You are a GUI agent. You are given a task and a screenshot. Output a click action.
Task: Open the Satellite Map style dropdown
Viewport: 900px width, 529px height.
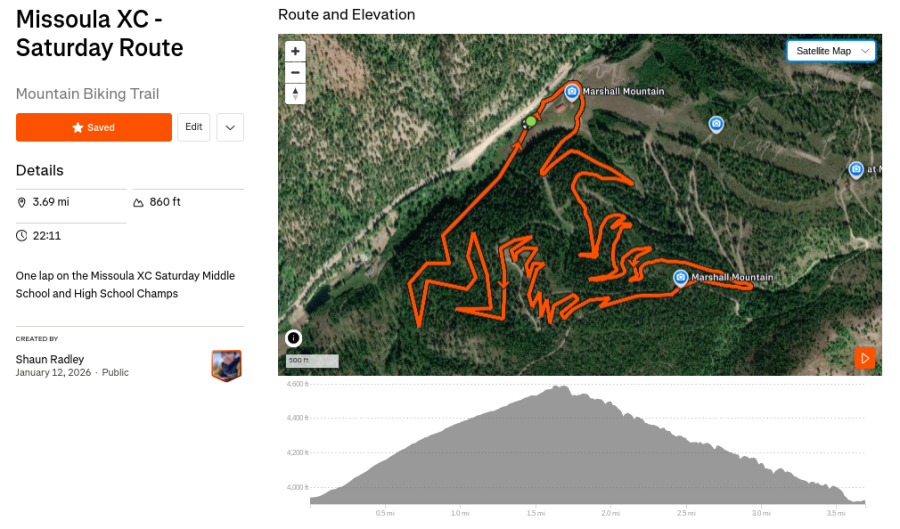(x=831, y=51)
